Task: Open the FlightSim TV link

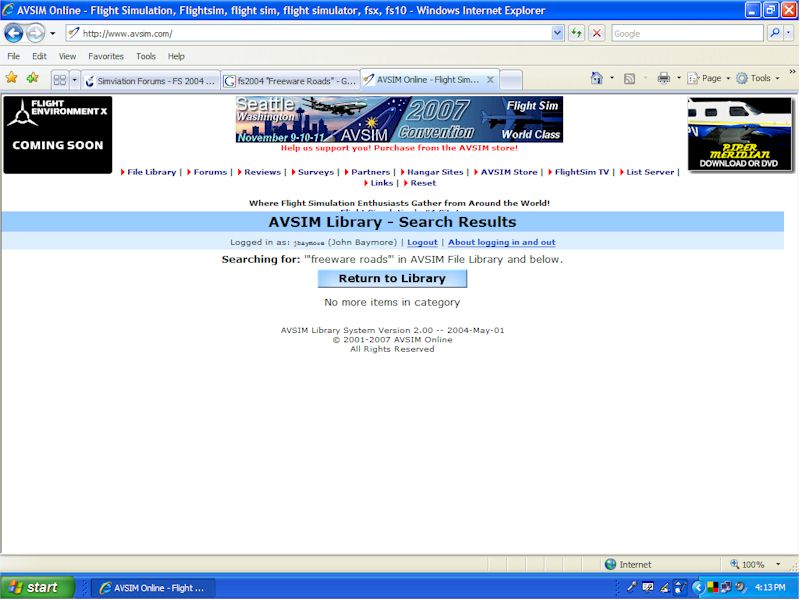Action: [x=582, y=172]
